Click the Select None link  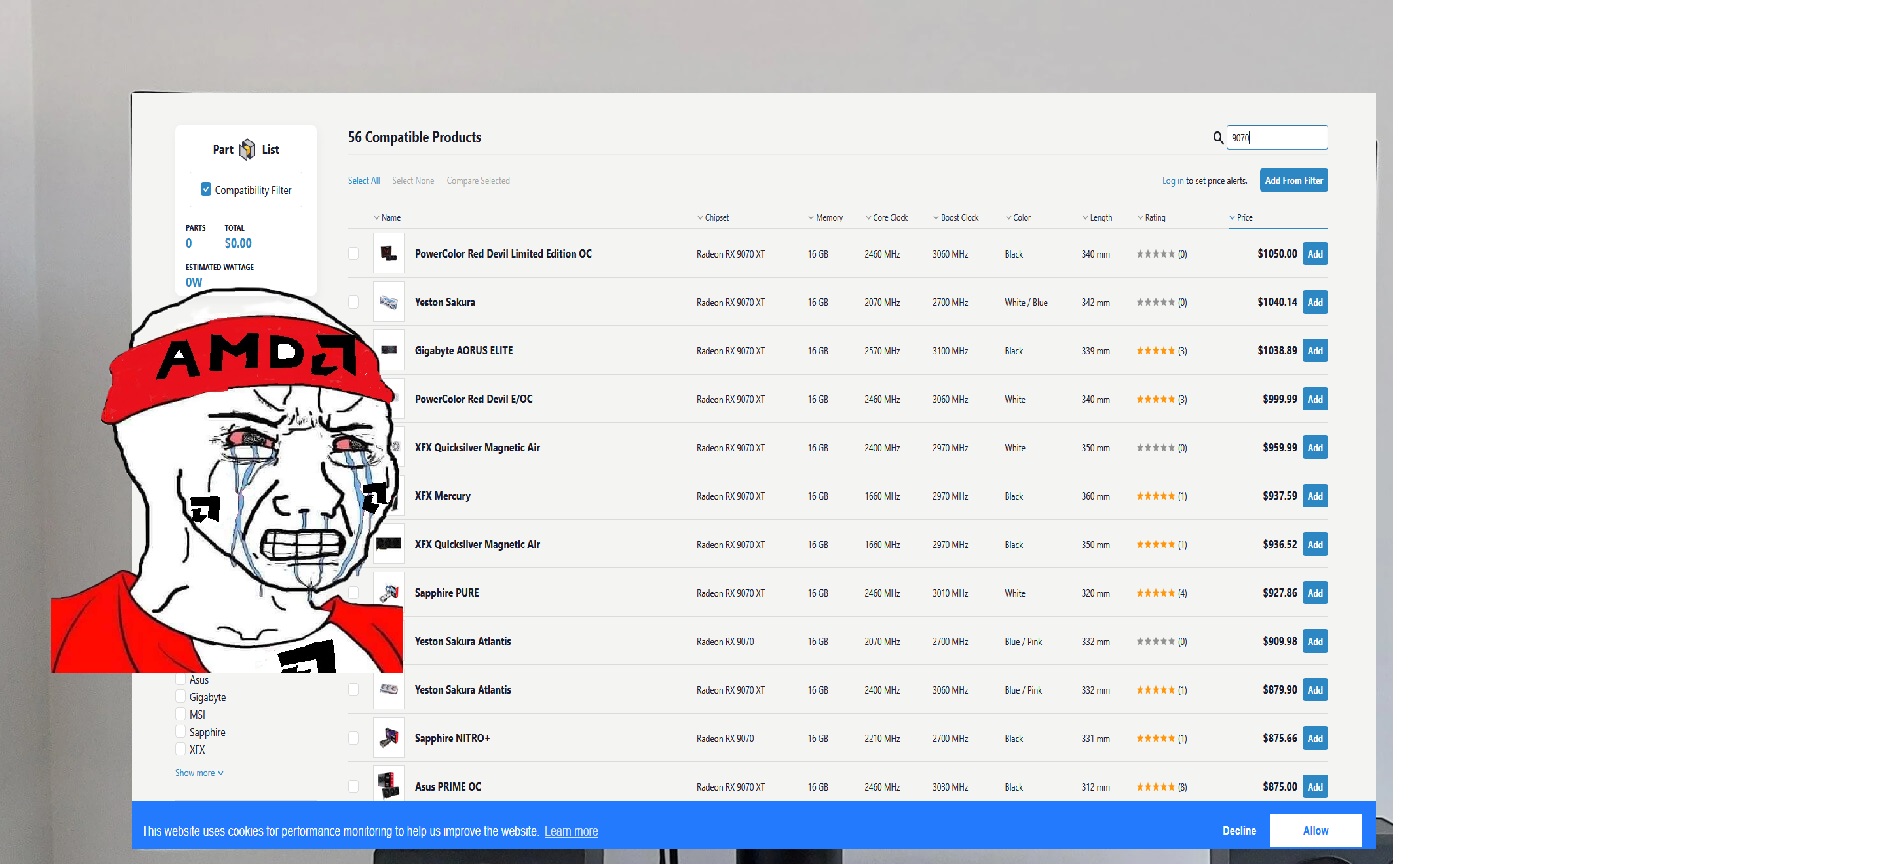click(x=413, y=181)
